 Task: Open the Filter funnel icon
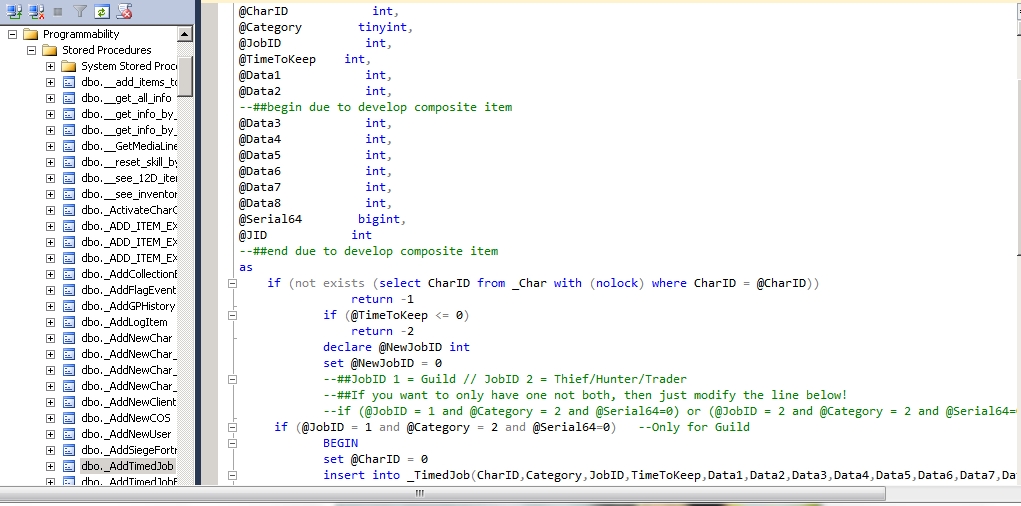[79, 11]
